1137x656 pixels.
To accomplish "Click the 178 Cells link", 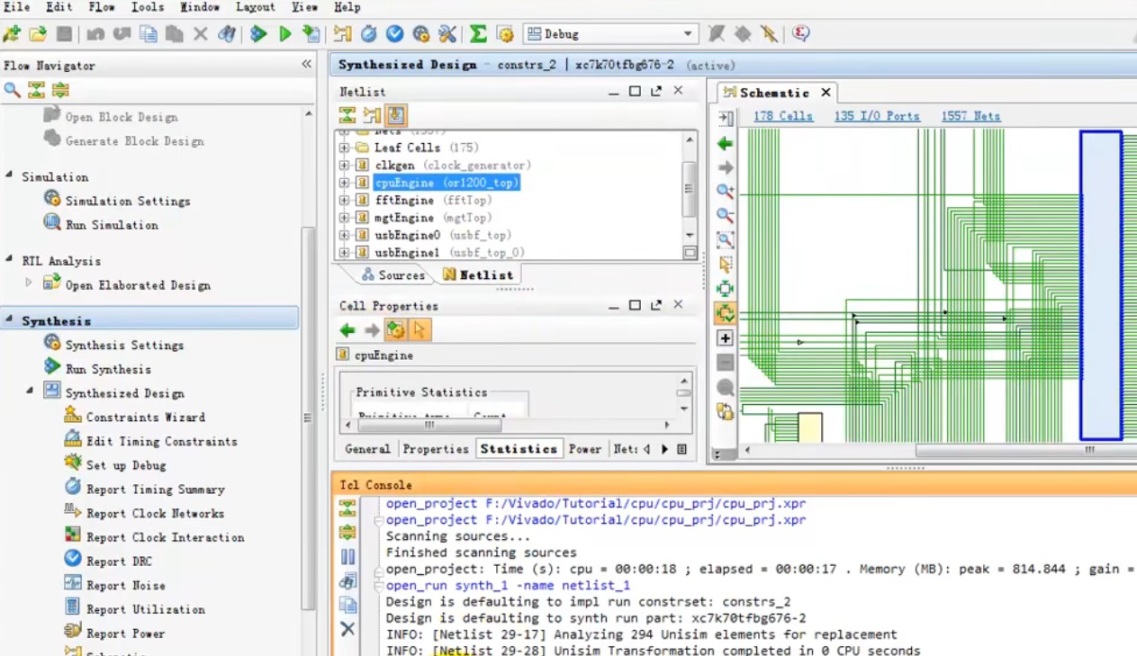I will [782, 116].
